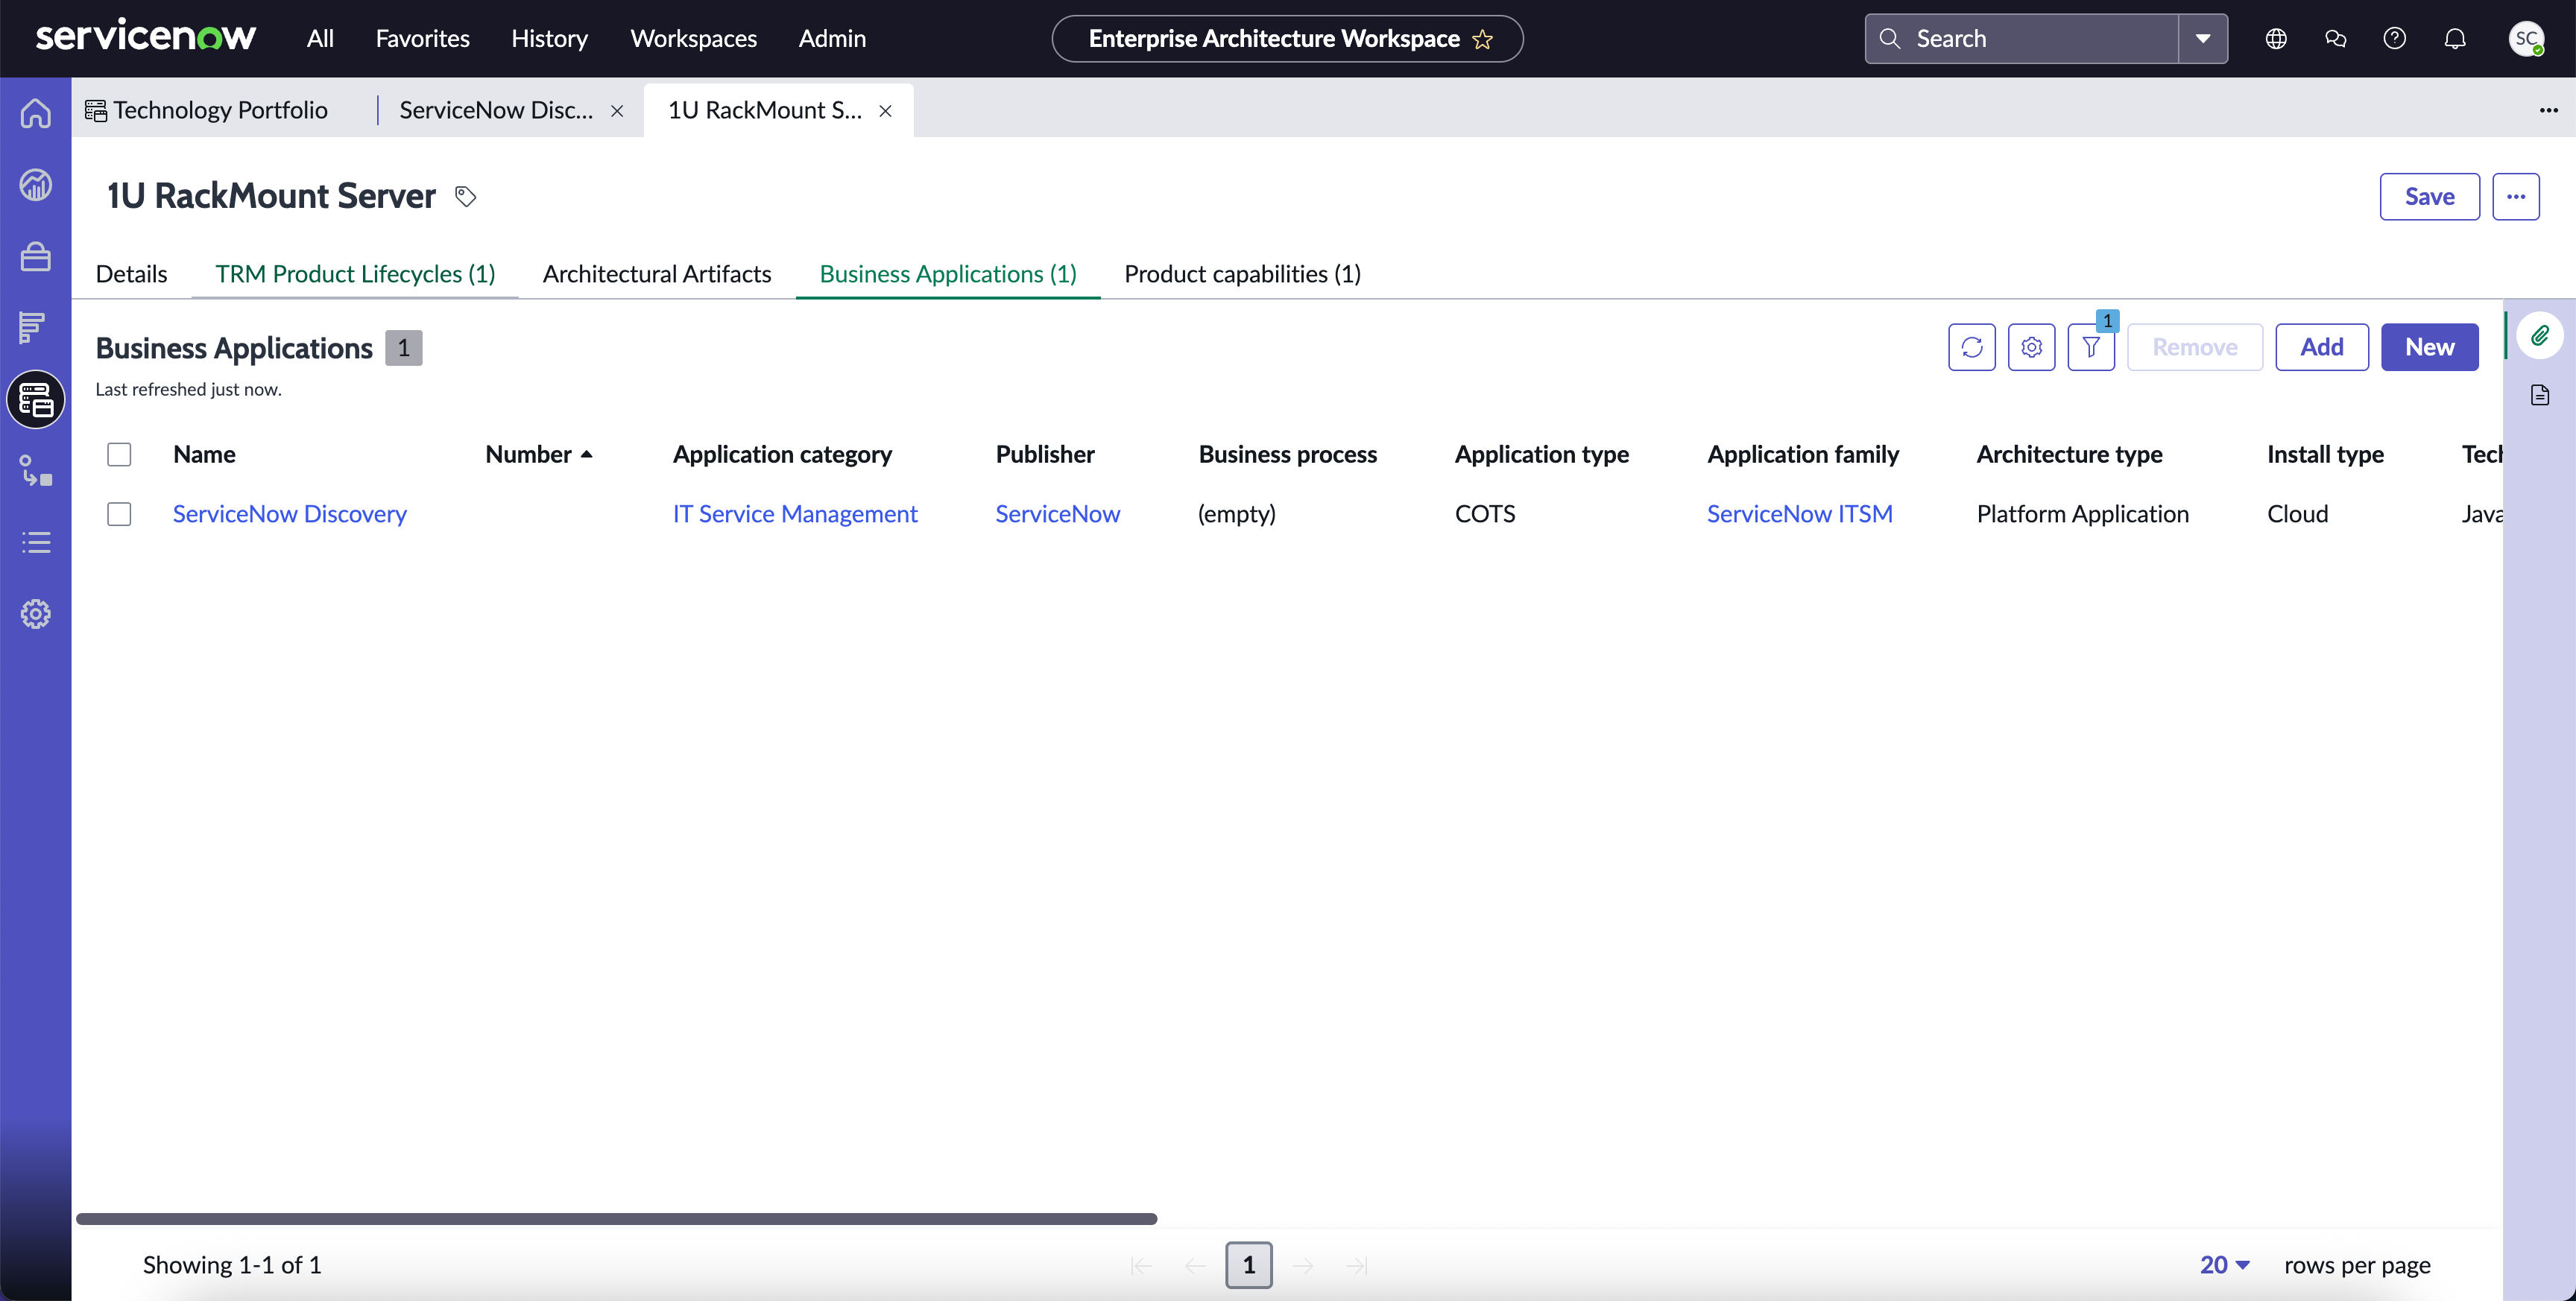Click the Add button

[2321, 347]
